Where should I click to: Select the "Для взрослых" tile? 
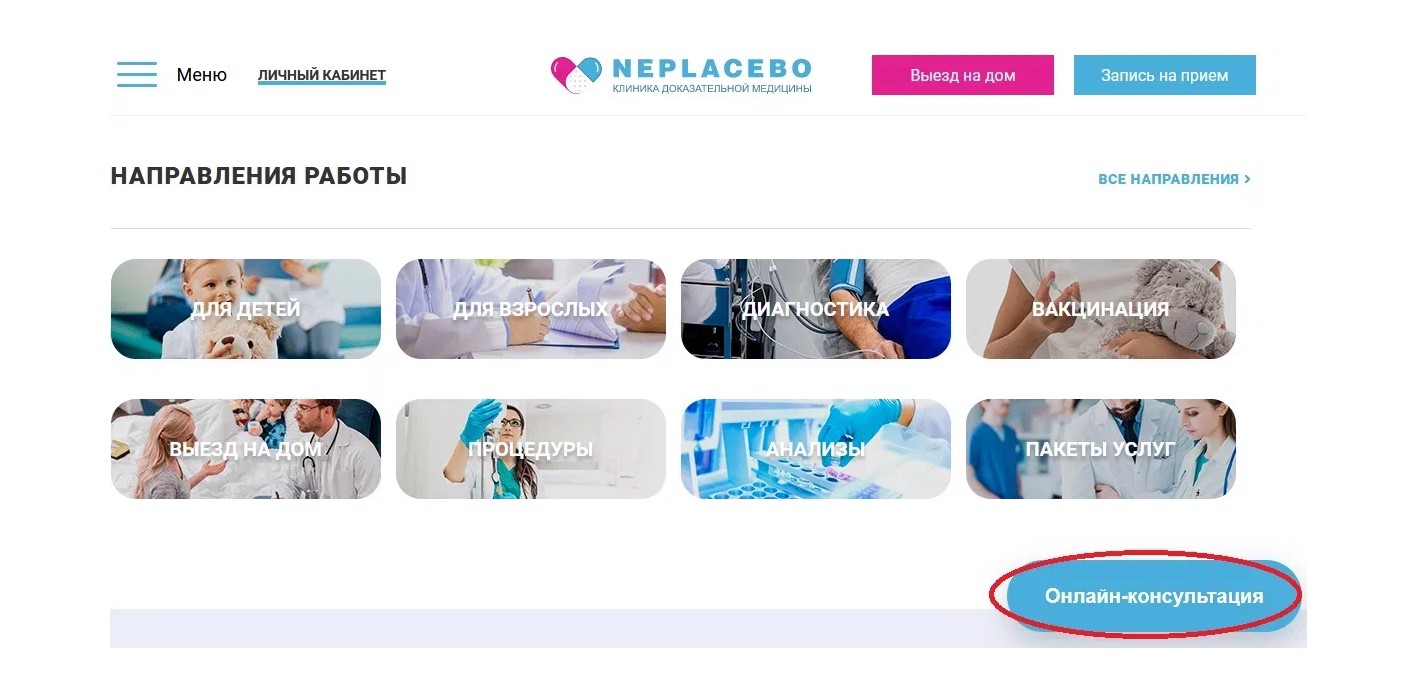(531, 309)
